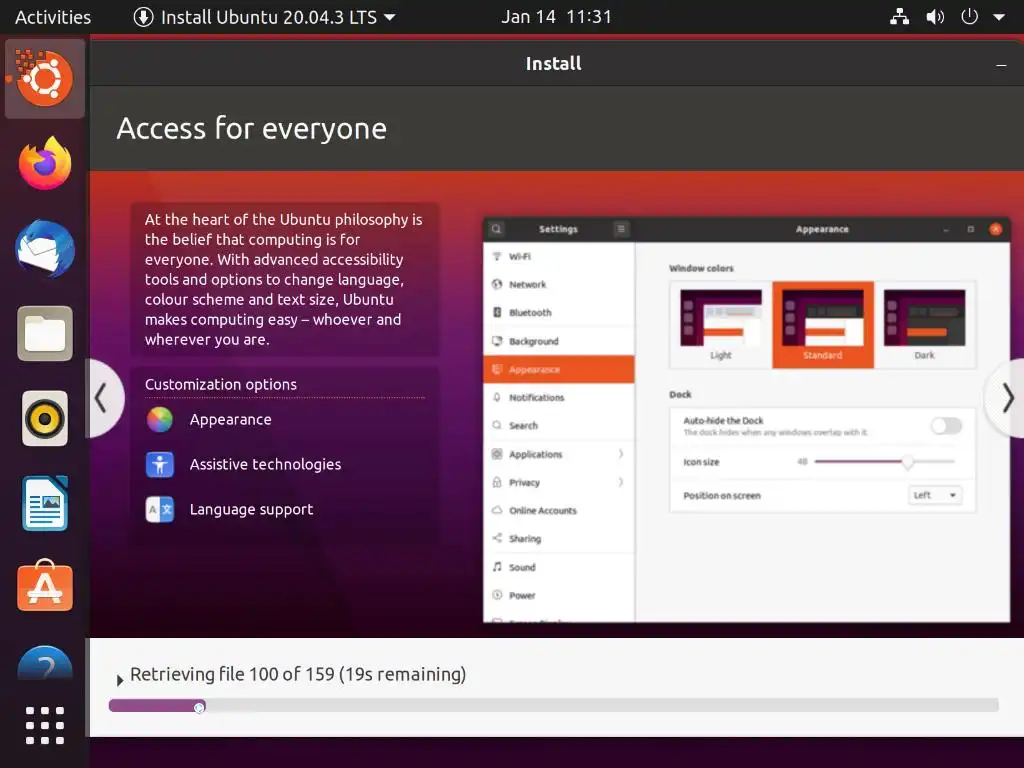Screen dimensions: 1024x768
Task: Click the Customization options heading
Action: coord(221,384)
